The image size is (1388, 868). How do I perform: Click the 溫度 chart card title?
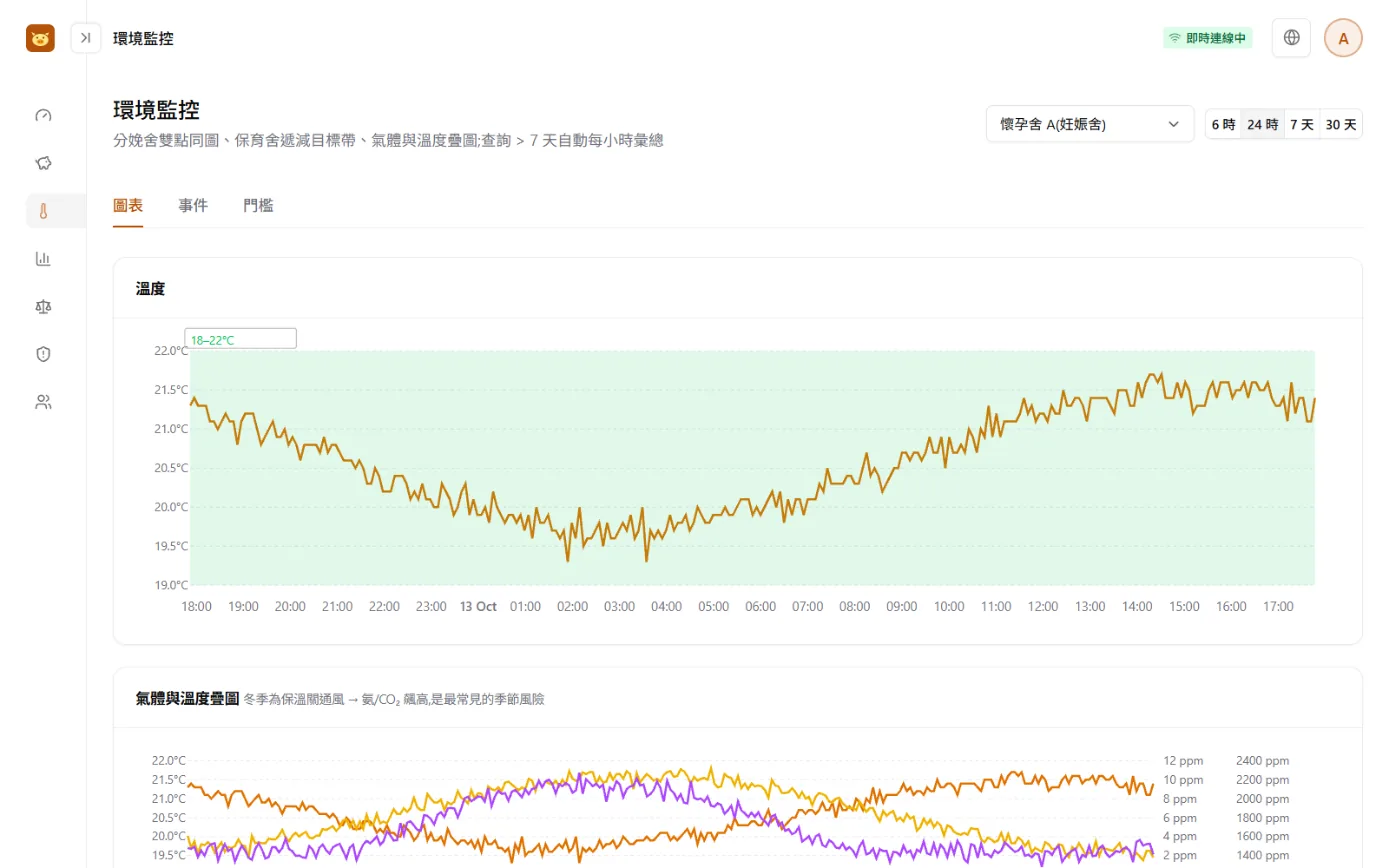click(150, 289)
